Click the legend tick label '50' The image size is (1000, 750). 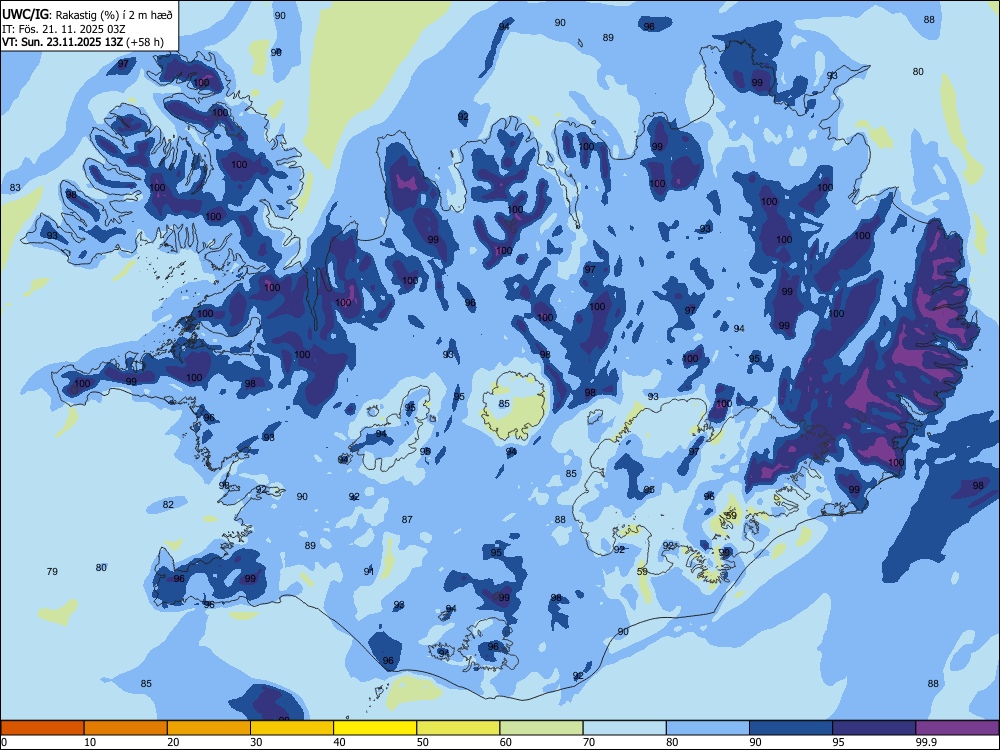[x=423, y=742]
